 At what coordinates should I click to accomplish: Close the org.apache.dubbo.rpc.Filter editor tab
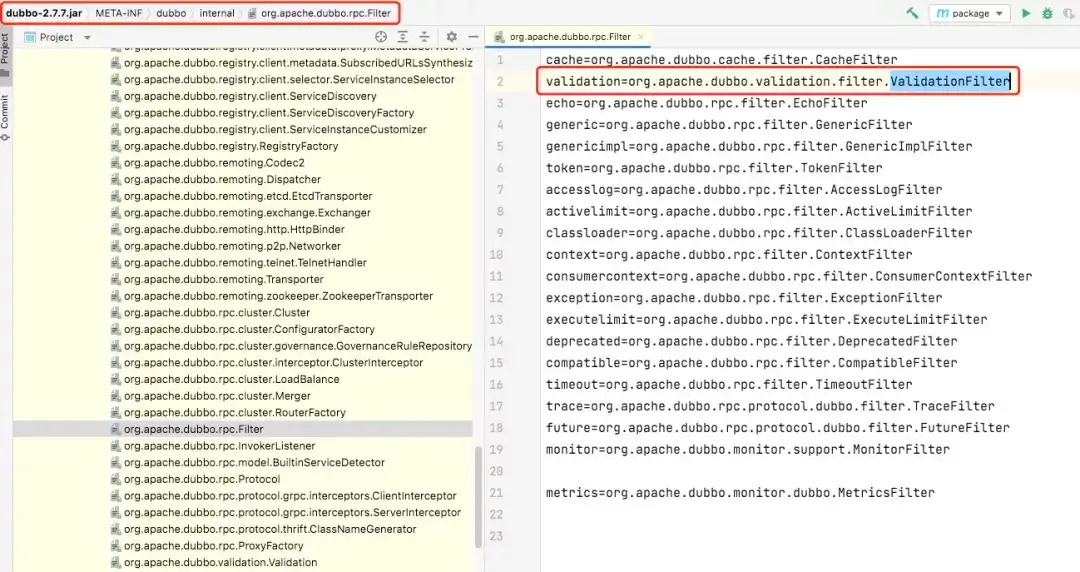pyautogui.click(x=641, y=37)
